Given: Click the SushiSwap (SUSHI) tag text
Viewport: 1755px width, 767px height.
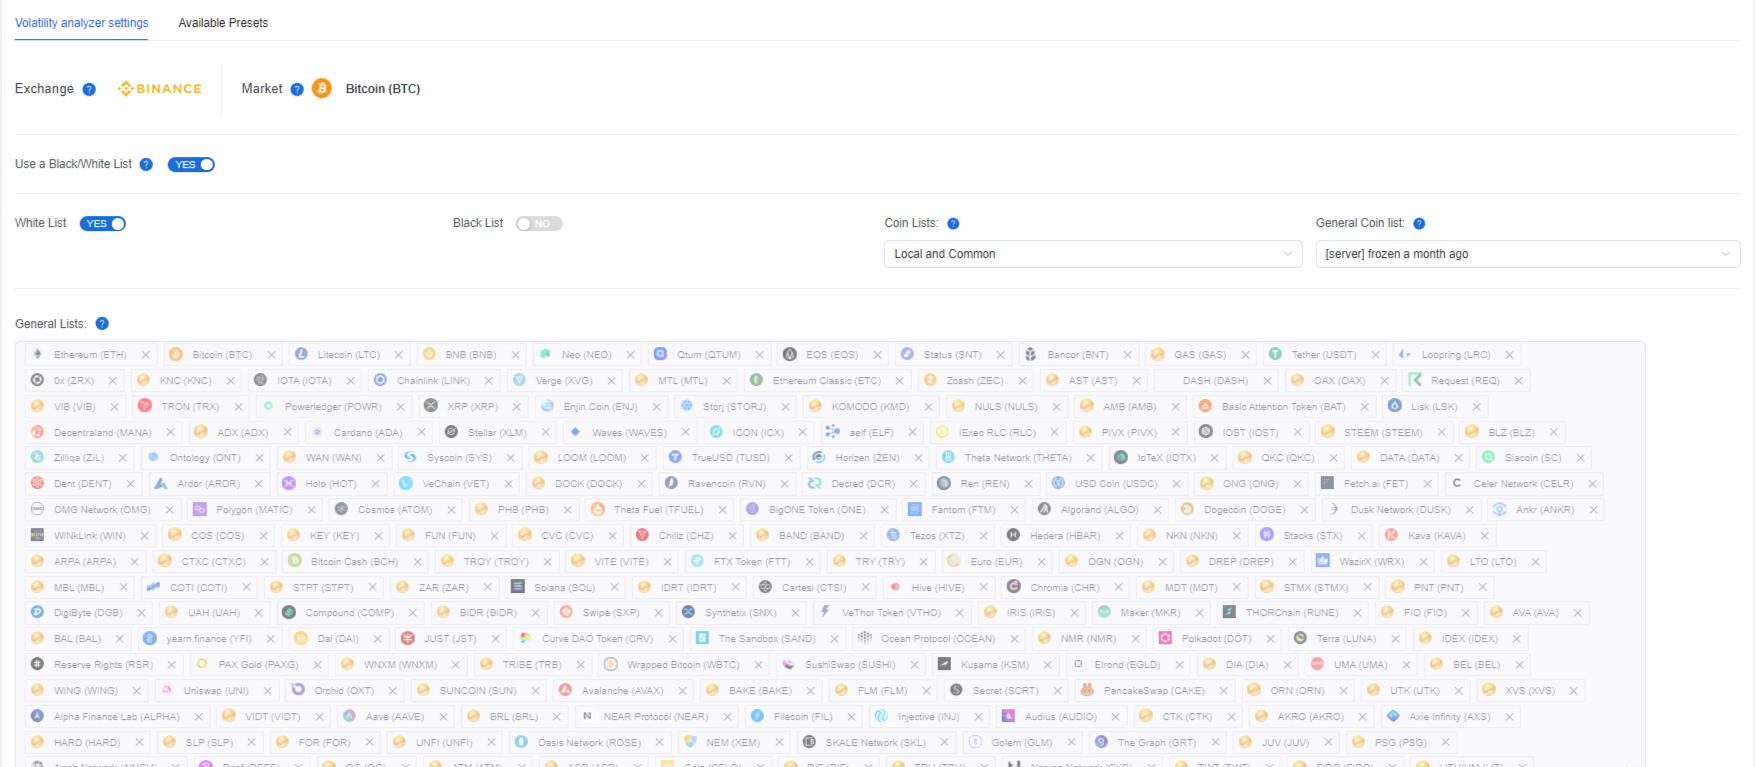Looking at the screenshot, I should (850, 665).
